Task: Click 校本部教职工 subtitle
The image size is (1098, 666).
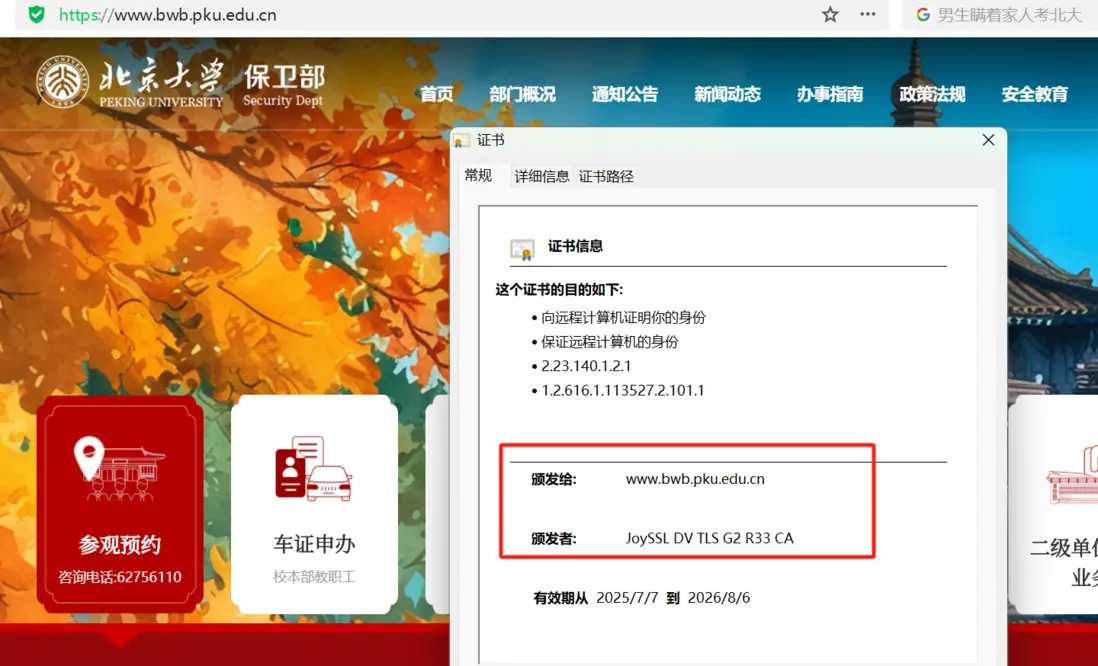Action: click(314, 577)
